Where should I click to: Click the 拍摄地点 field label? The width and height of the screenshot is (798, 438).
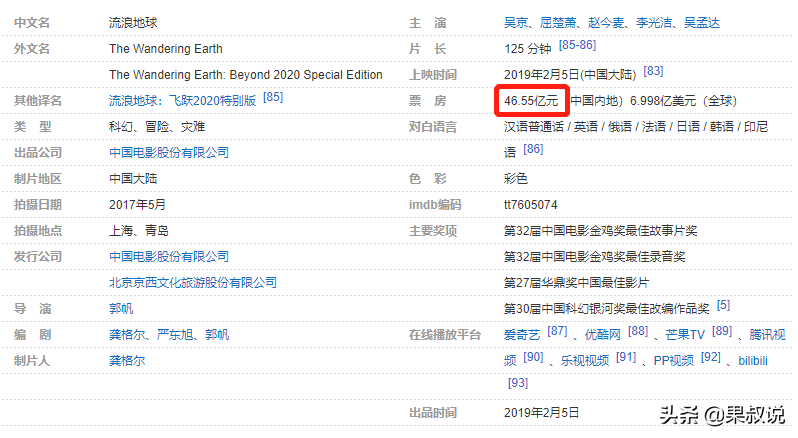pos(38,231)
